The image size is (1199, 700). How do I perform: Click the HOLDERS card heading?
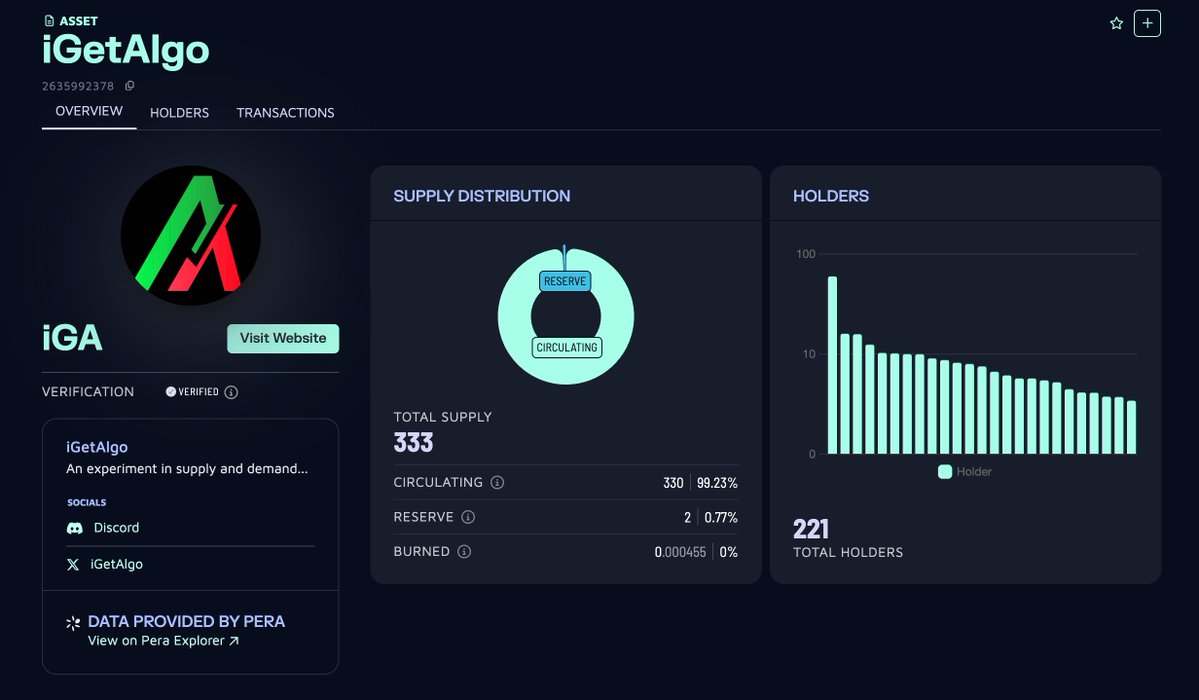pos(831,196)
